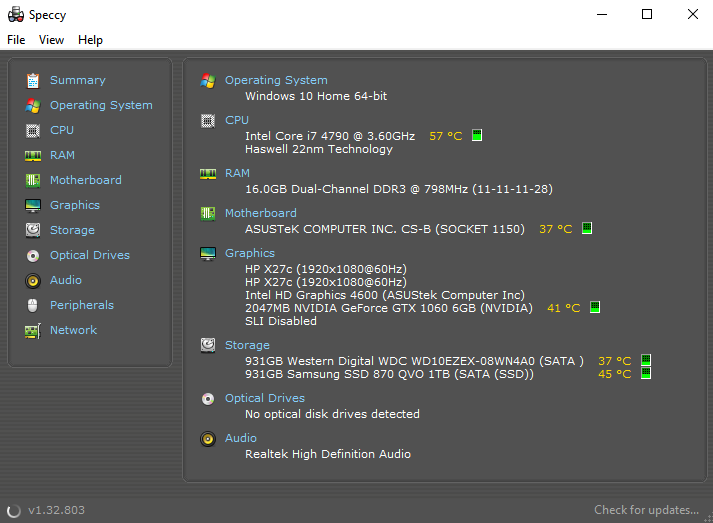
Task: Click Operating System heading link in summary
Action: point(276,80)
